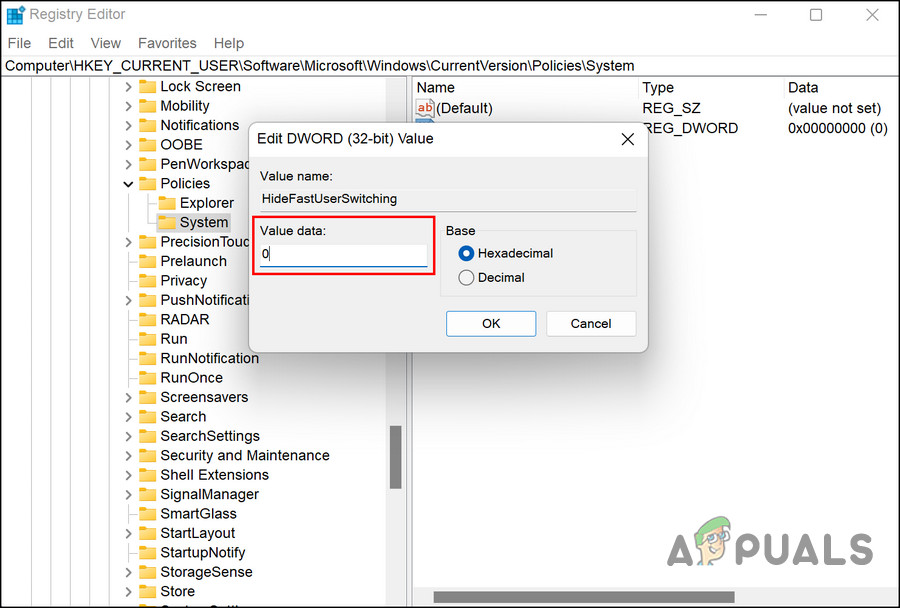Click inside the Value data input box
Viewport: 900px width, 608px height.
click(343, 254)
